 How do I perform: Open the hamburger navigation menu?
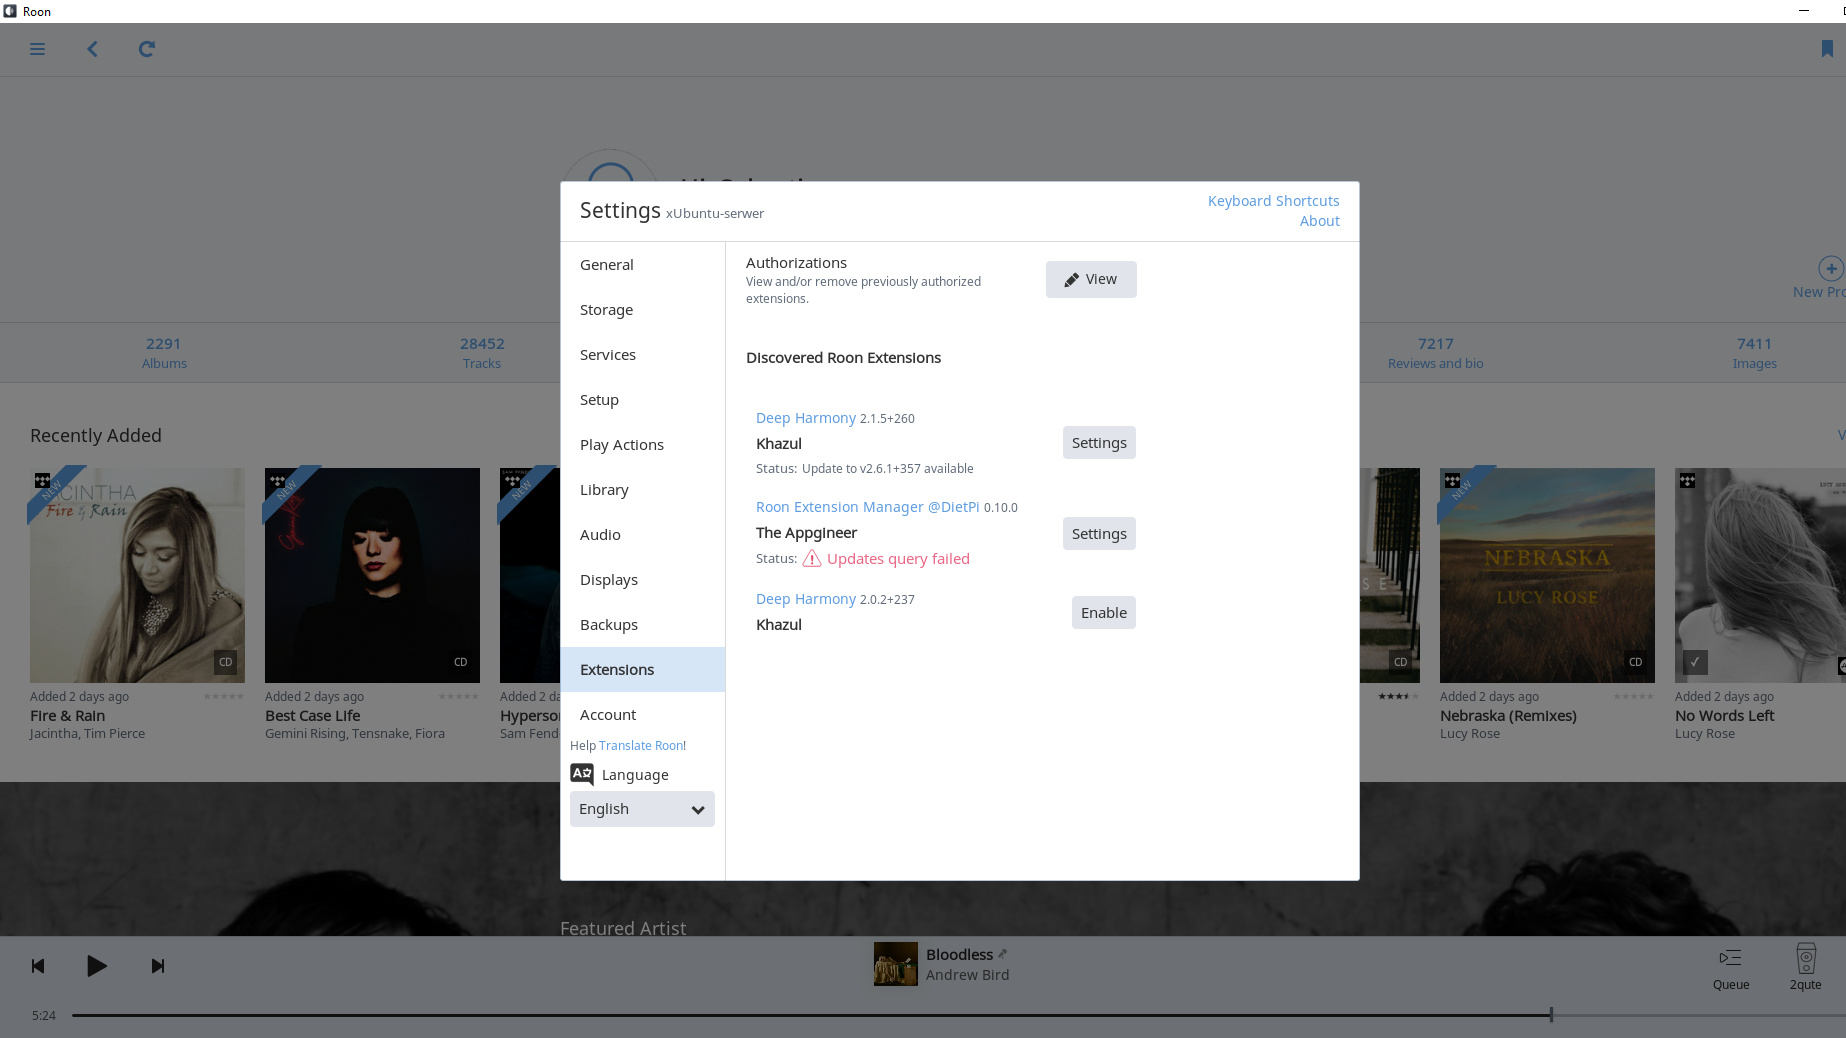pyautogui.click(x=37, y=49)
